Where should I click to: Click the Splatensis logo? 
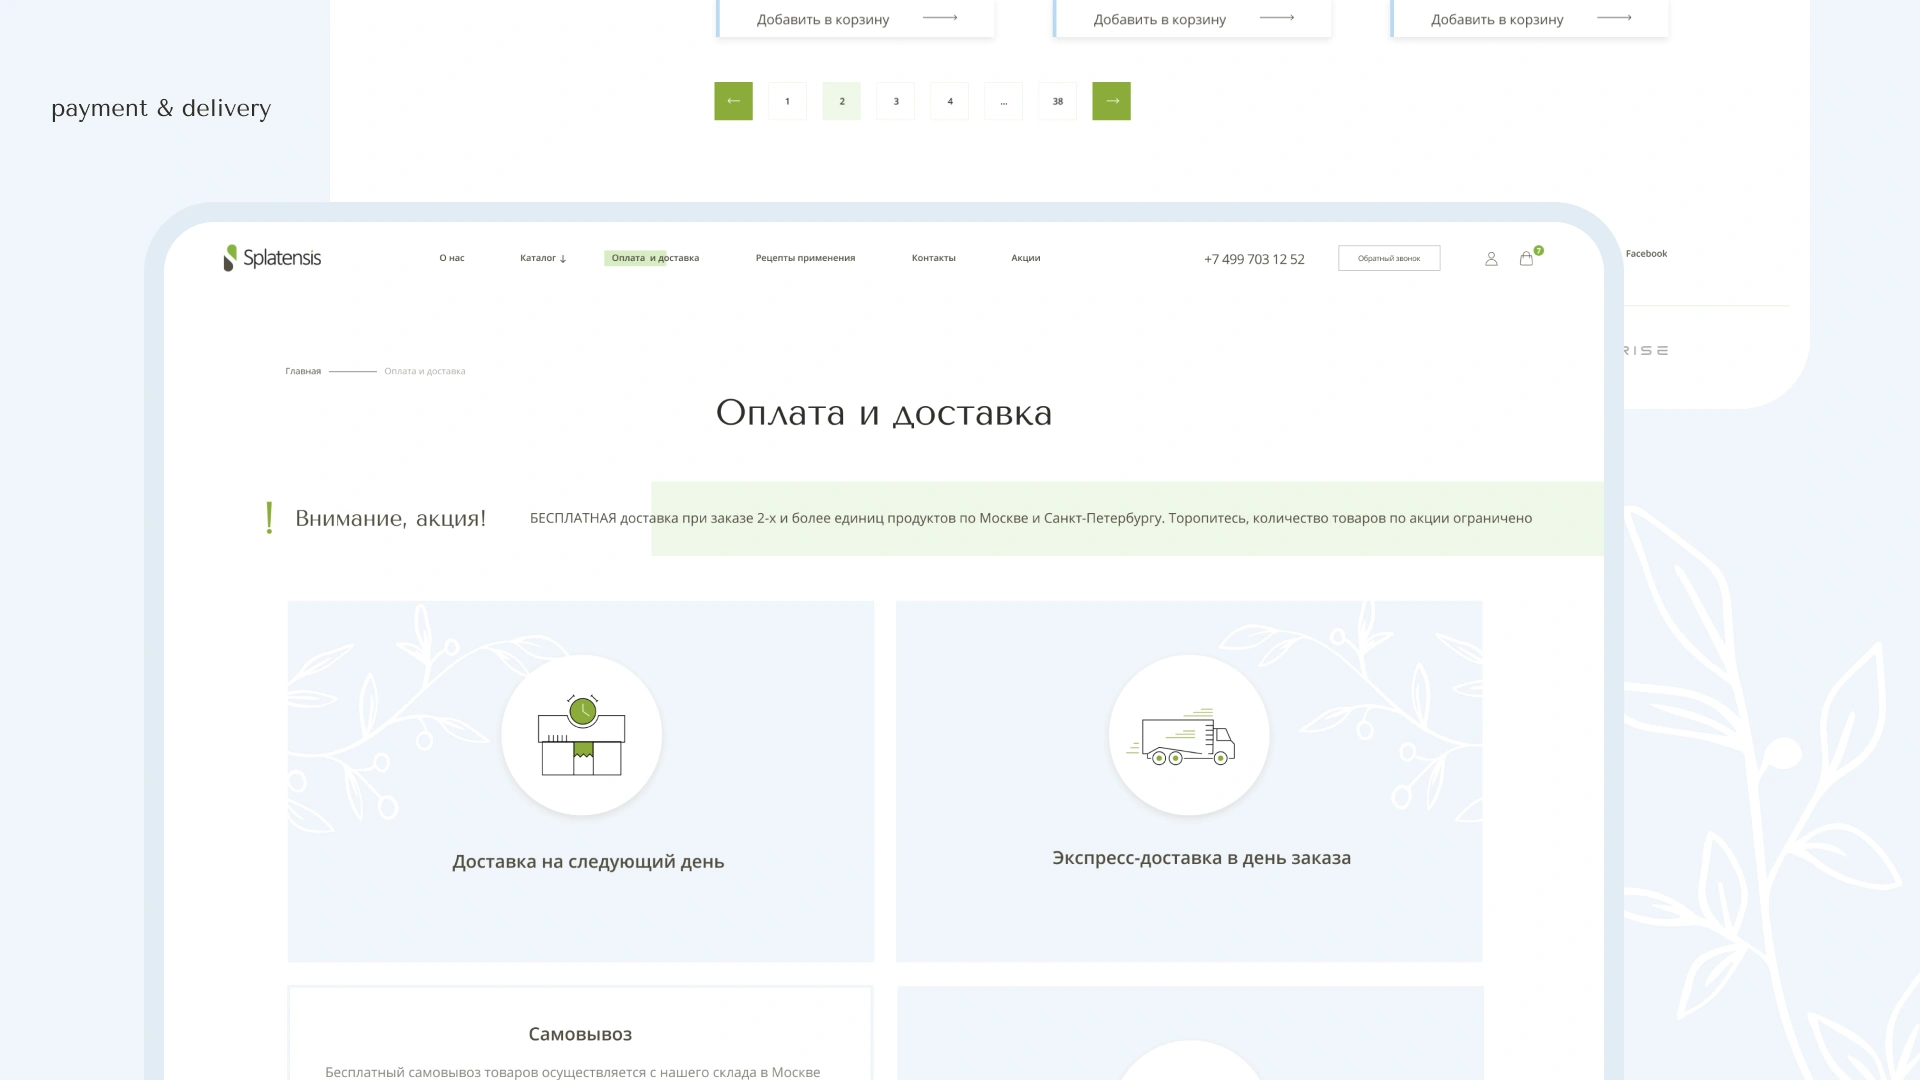click(x=272, y=258)
